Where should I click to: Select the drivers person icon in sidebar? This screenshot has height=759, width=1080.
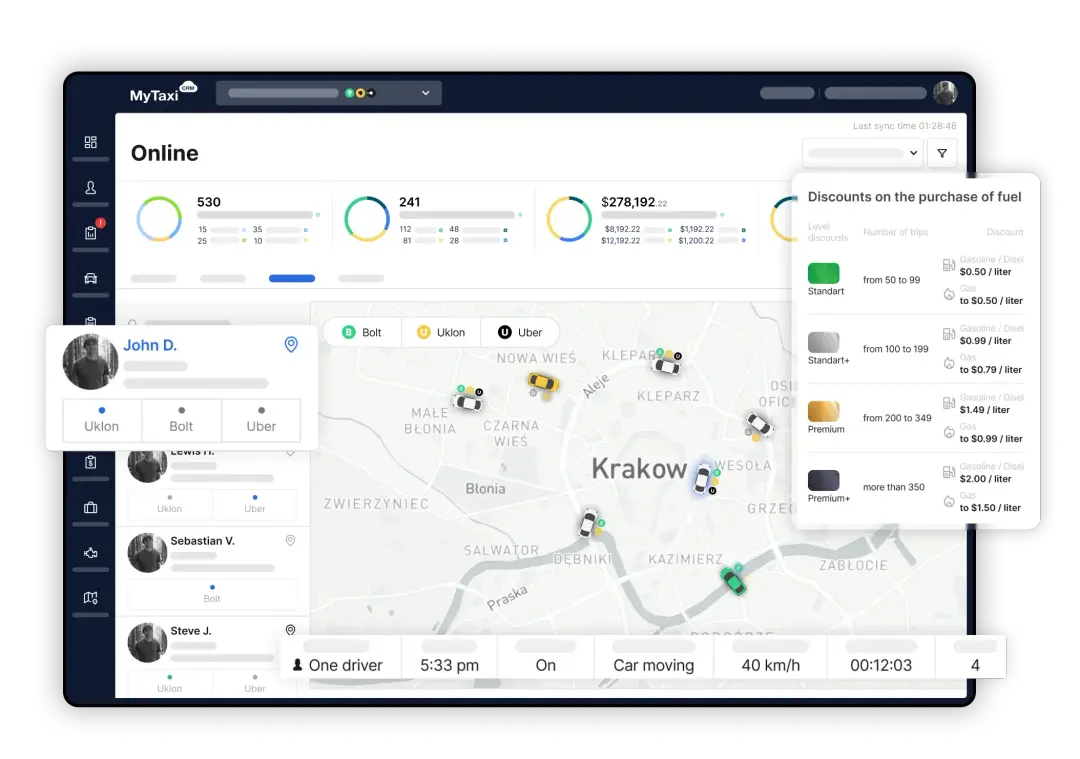pyautogui.click(x=90, y=188)
